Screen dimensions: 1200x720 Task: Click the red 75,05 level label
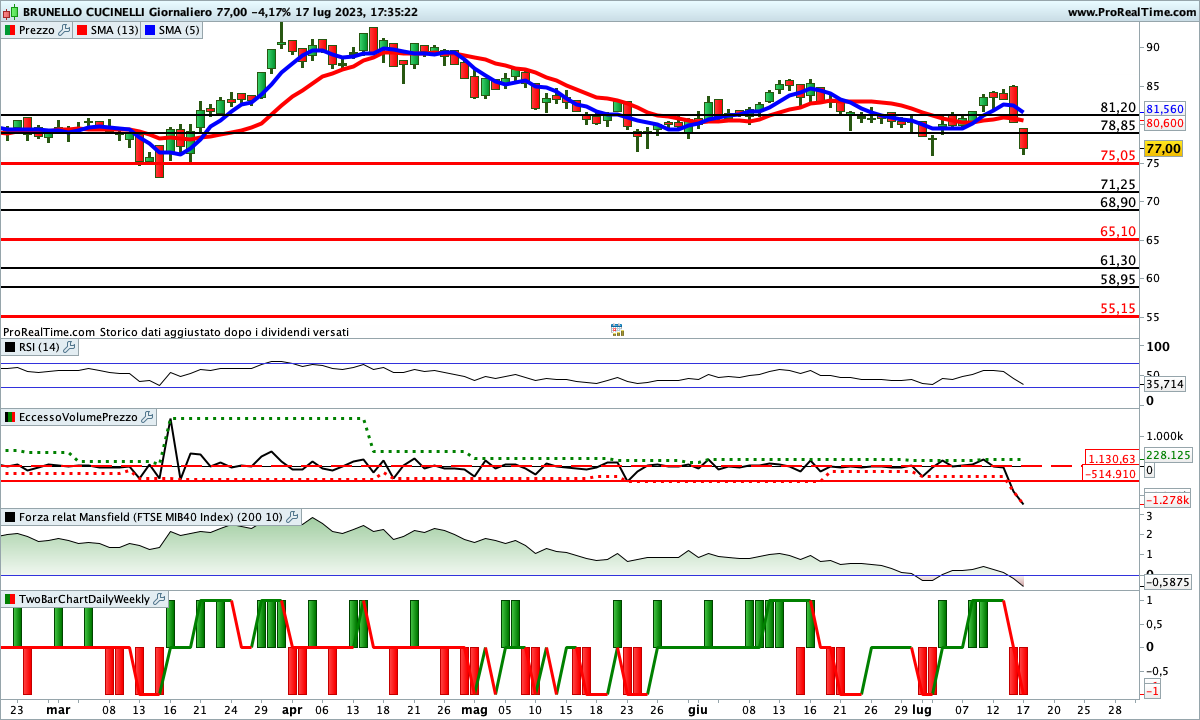pos(1117,155)
